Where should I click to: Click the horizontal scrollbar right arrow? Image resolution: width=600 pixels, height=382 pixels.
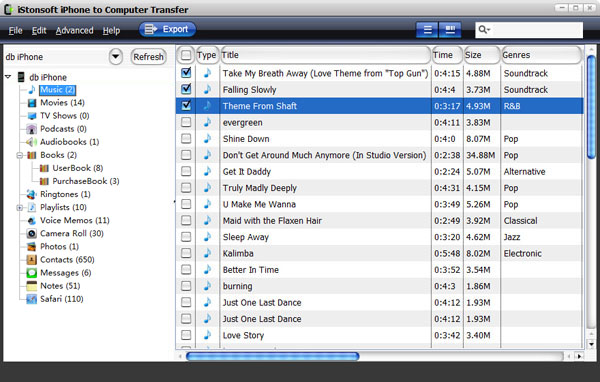pyautogui.click(x=579, y=356)
